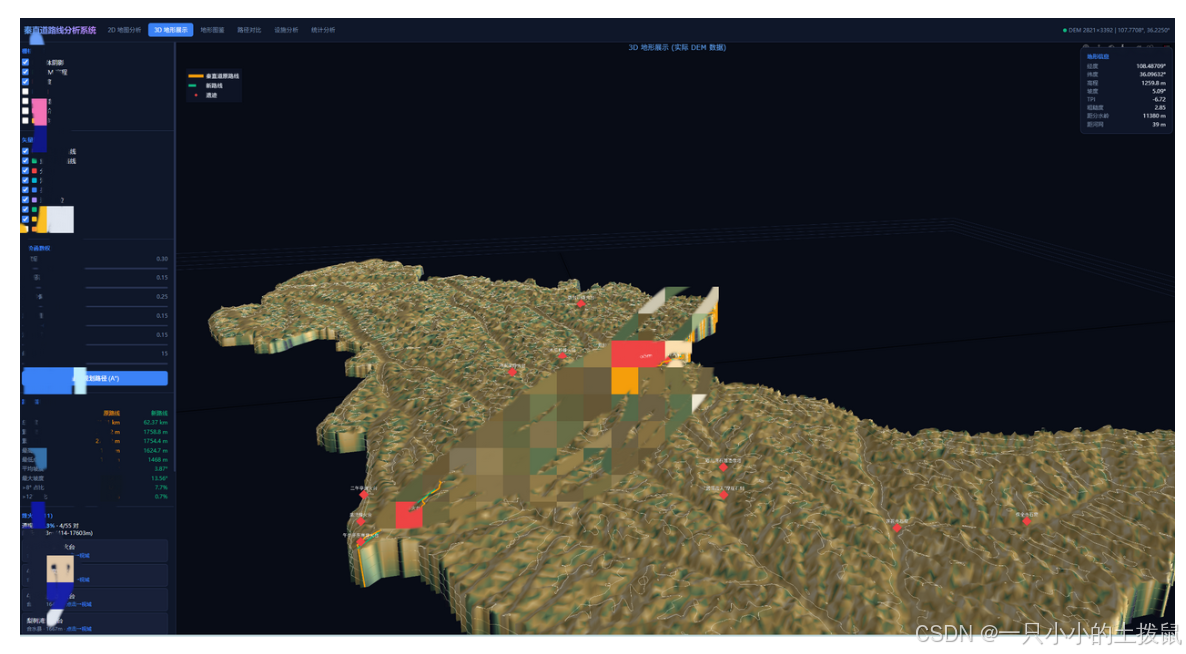
Task: Open the 路径对比 tab
Action: coord(249,30)
